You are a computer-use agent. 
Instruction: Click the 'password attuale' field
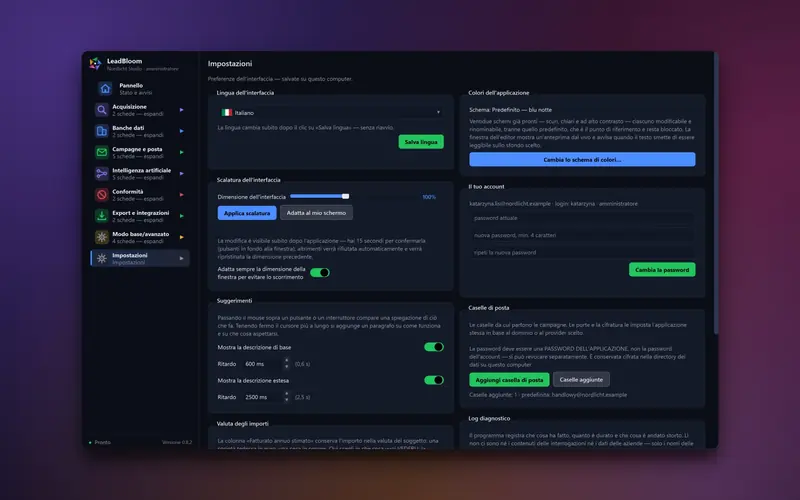[582, 218]
